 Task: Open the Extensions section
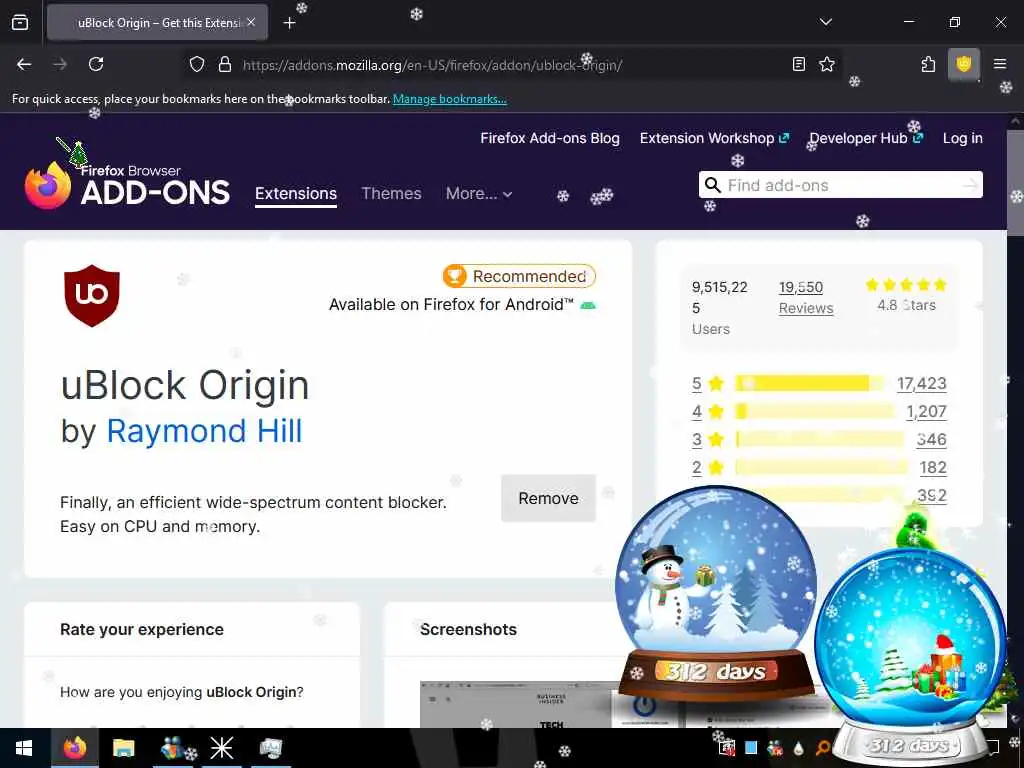(296, 194)
